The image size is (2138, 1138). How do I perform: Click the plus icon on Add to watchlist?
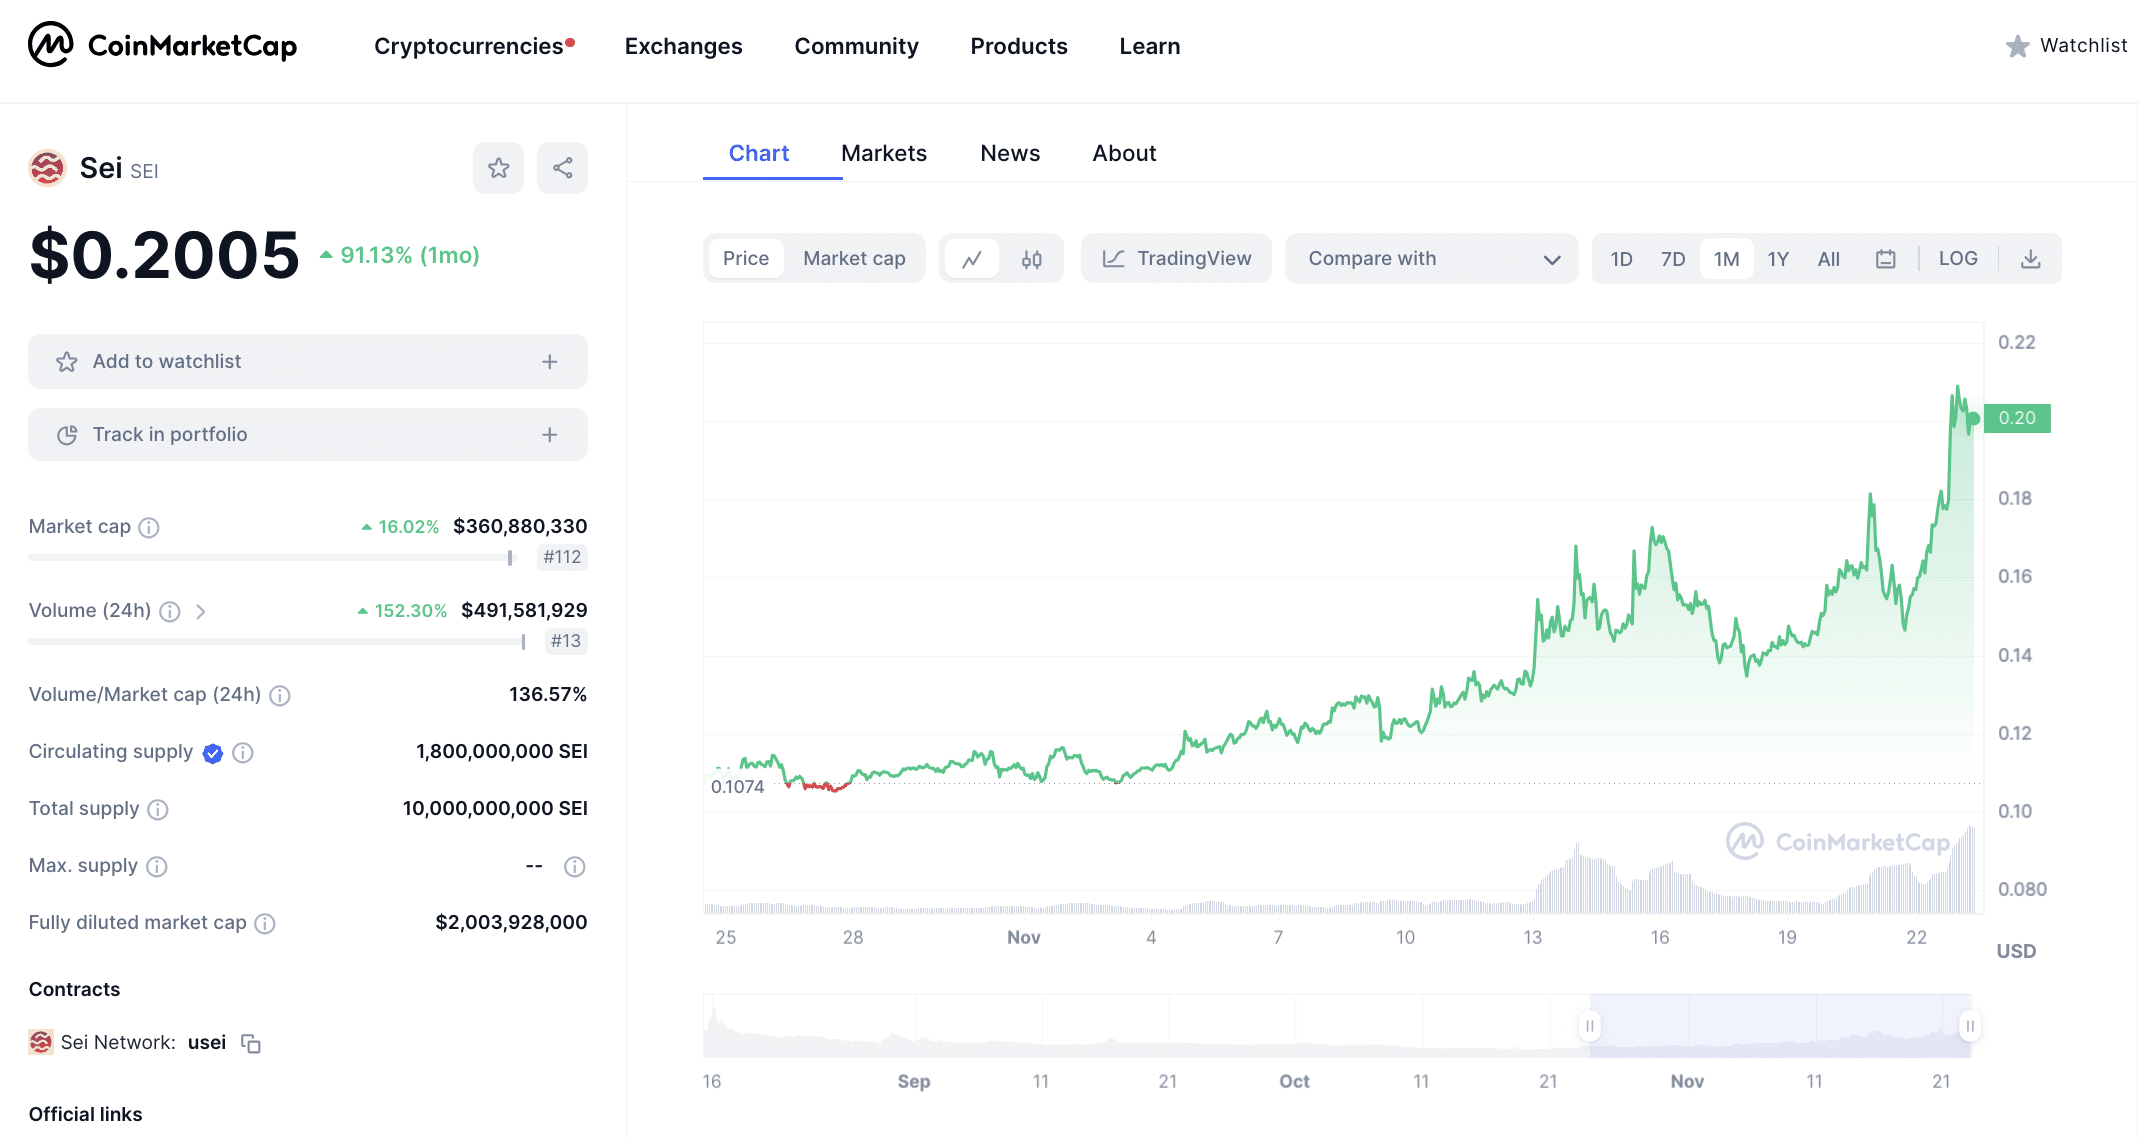coord(549,362)
